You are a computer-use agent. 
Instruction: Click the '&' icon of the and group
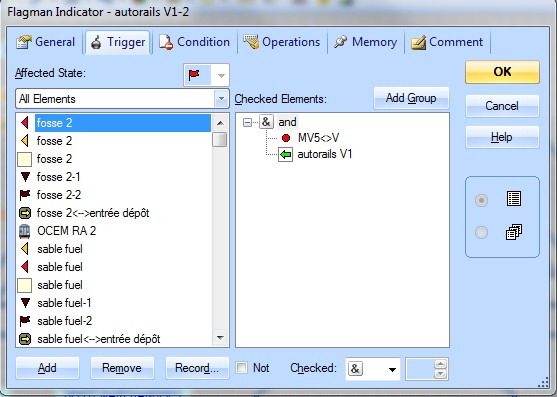click(266, 122)
